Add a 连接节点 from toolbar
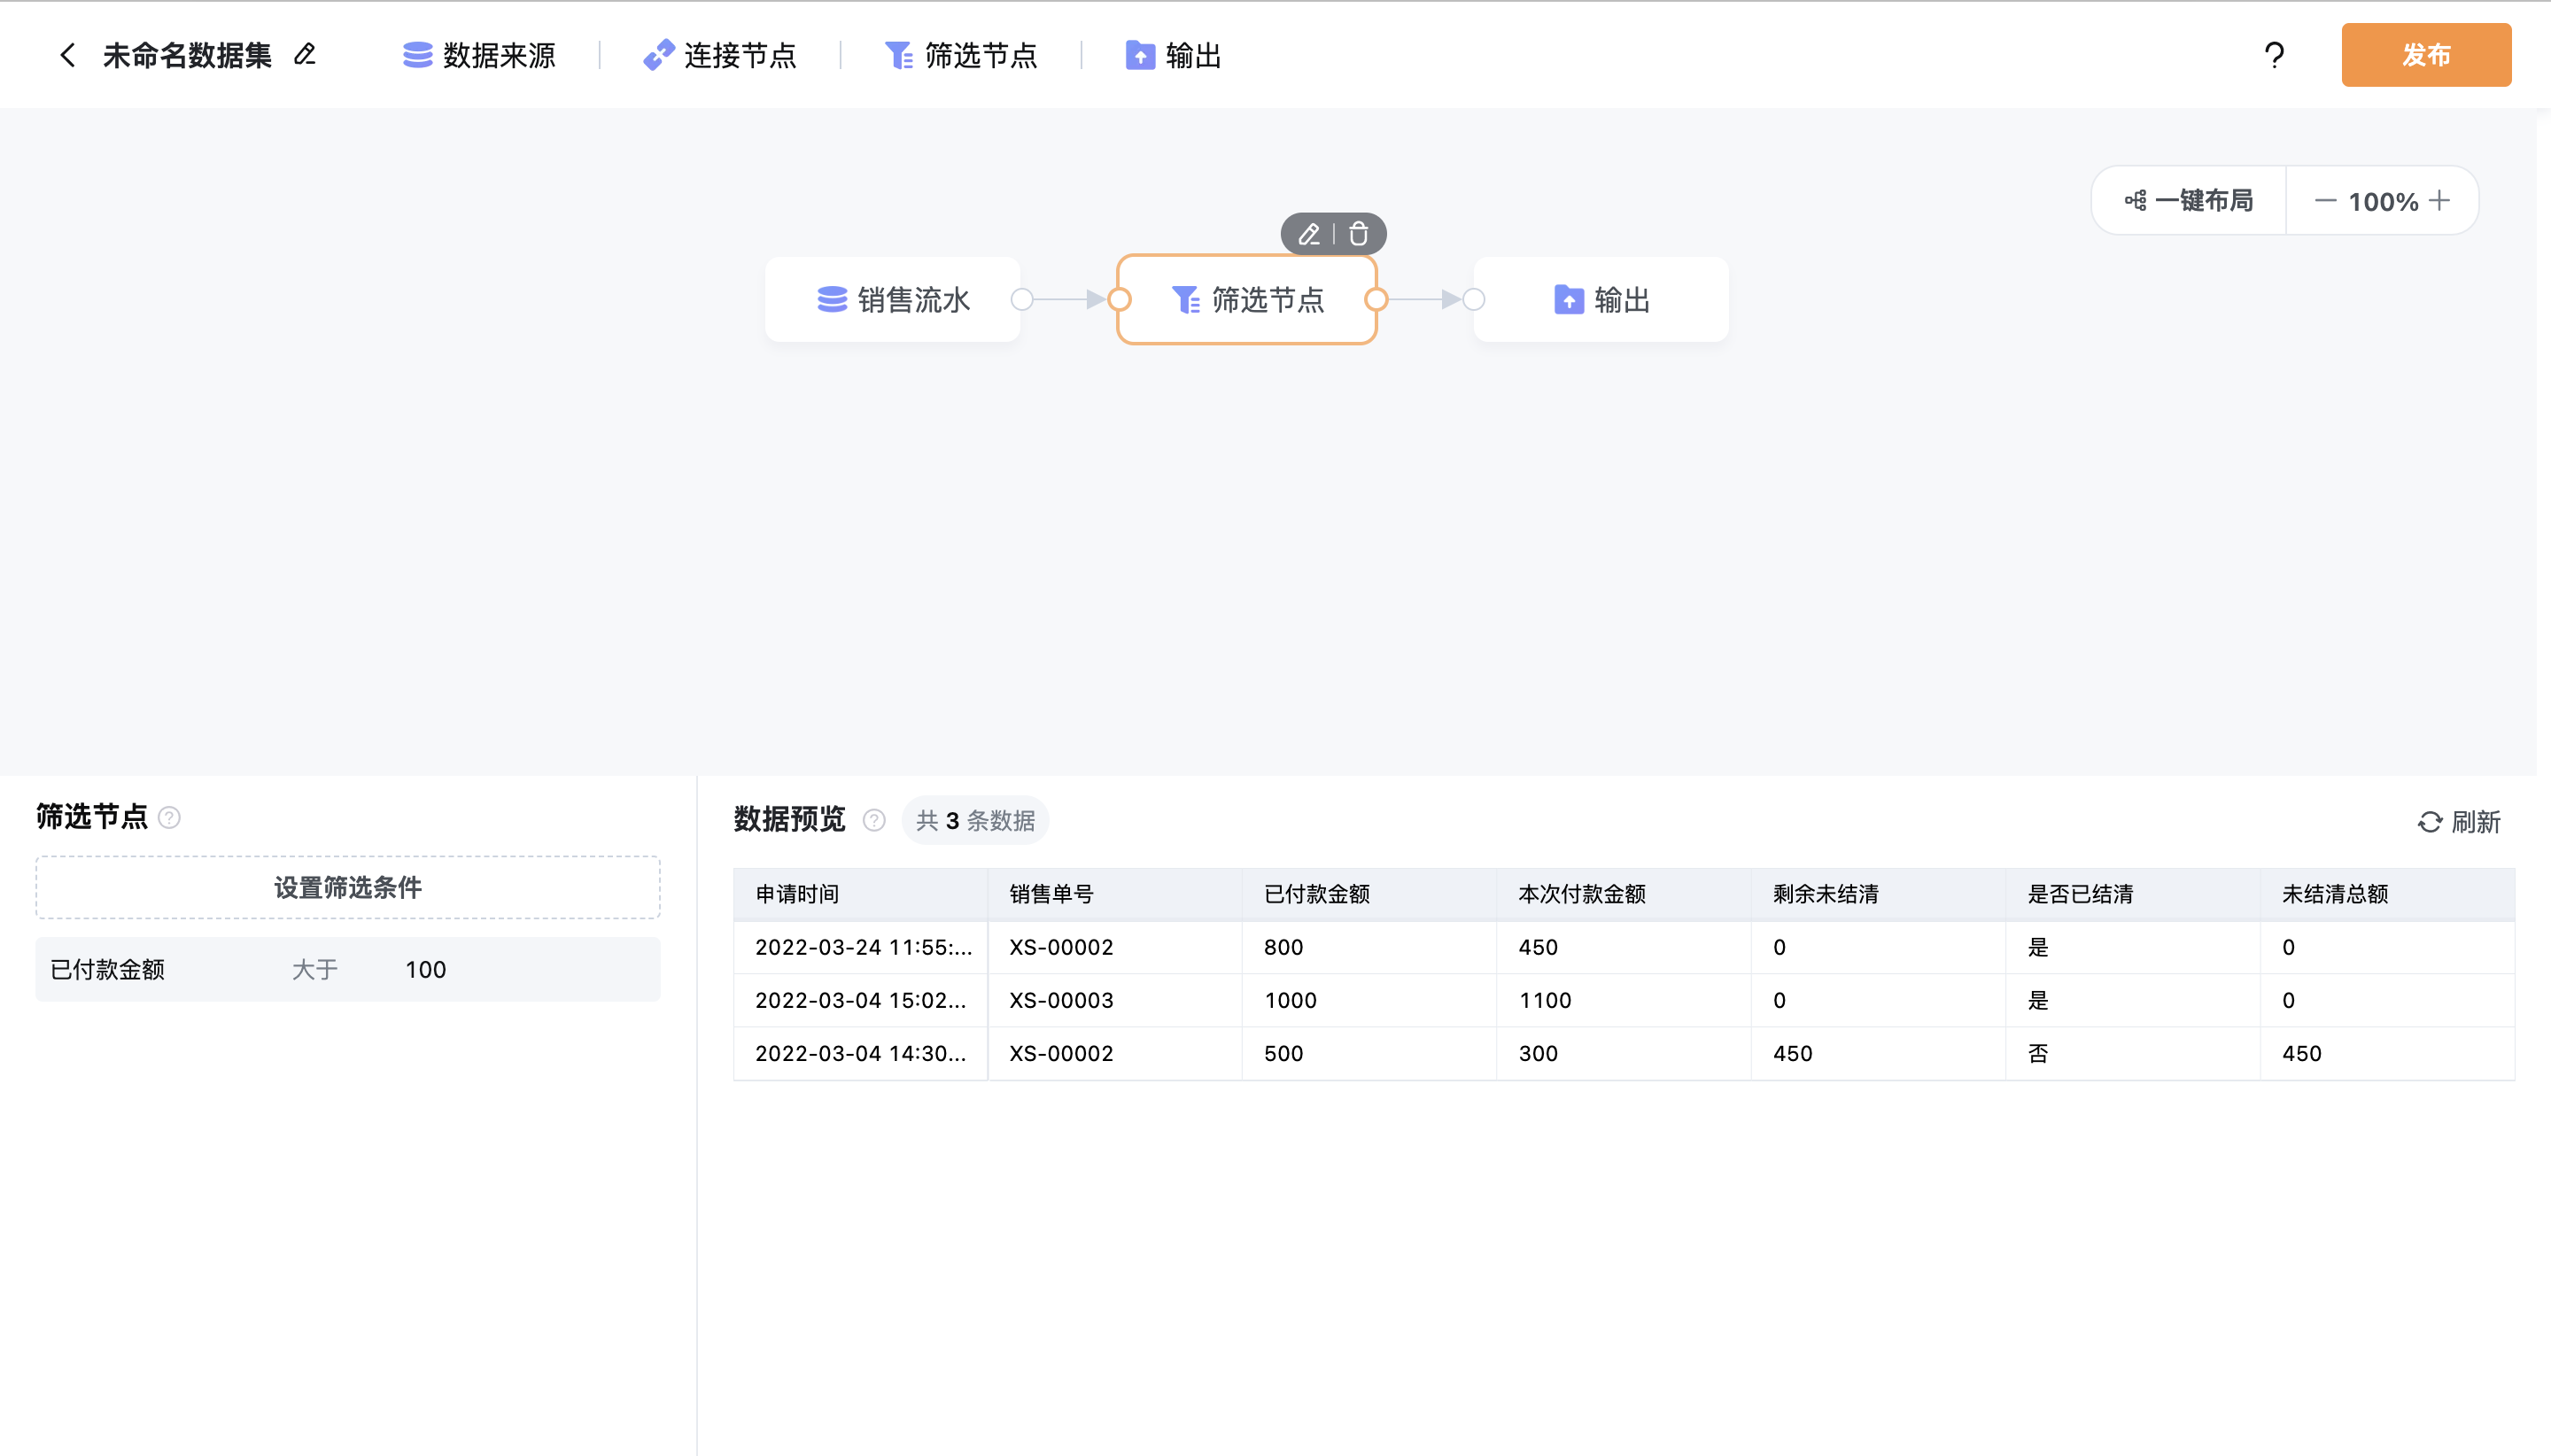 click(x=720, y=55)
